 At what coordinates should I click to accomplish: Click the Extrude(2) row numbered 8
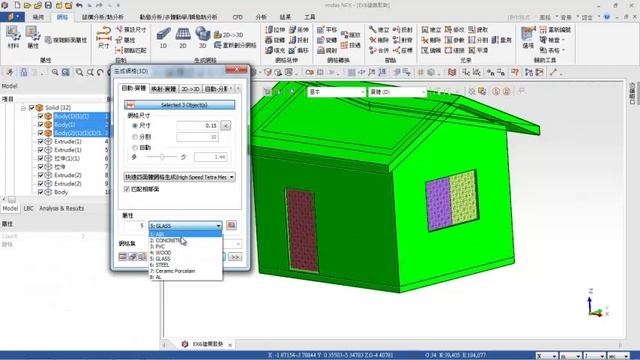click(x=67, y=175)
